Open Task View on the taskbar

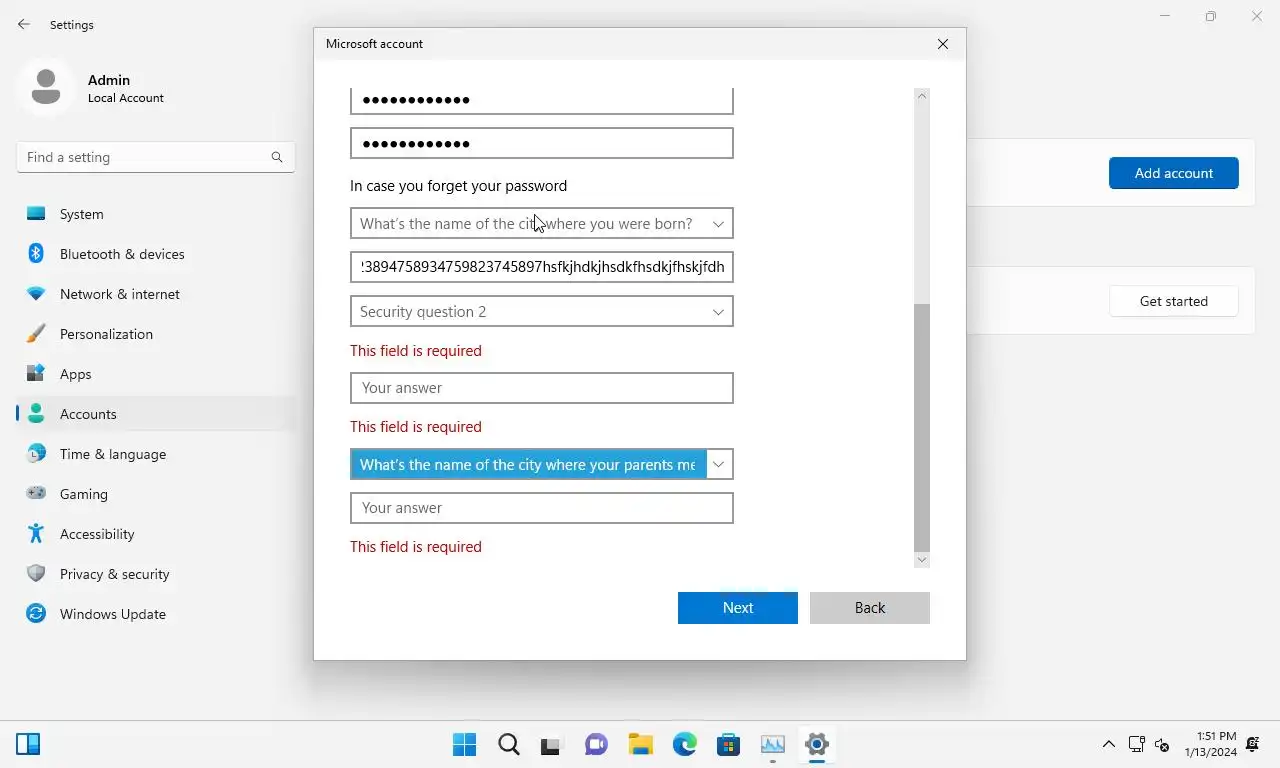tap(551, 744)
